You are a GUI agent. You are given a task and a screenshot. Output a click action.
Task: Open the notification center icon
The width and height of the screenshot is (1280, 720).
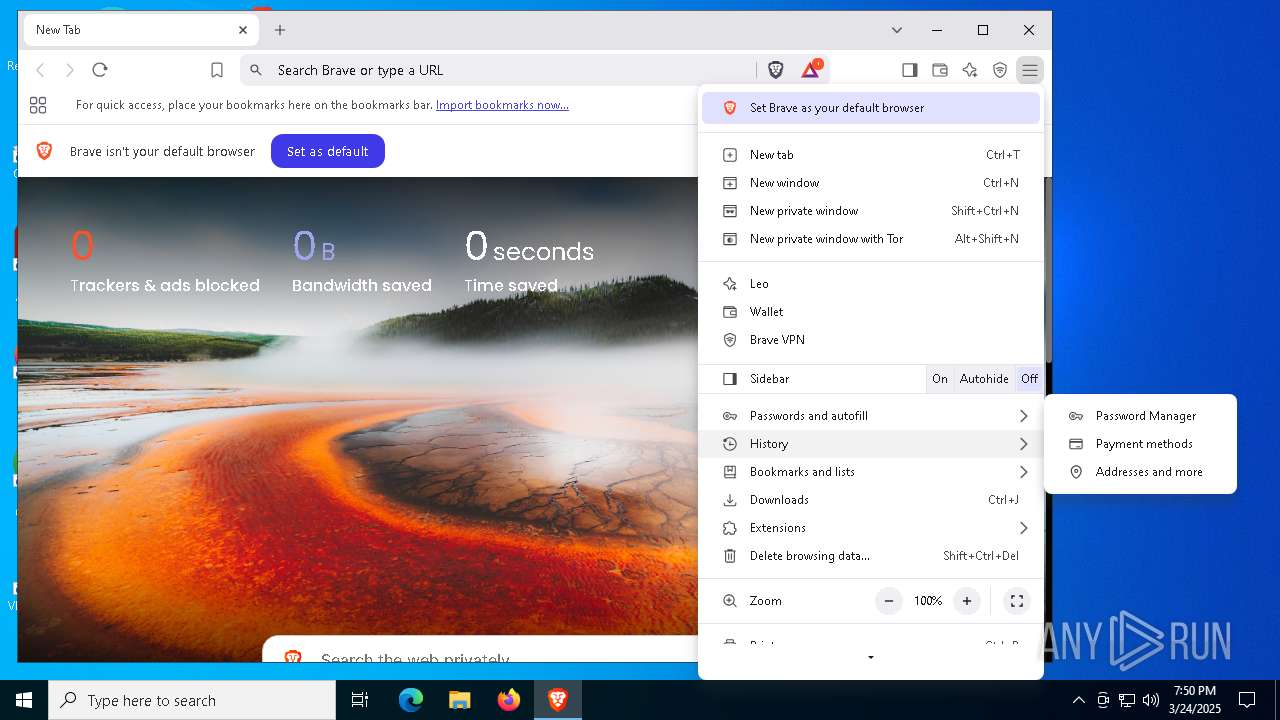click(x=1247, y=700)
